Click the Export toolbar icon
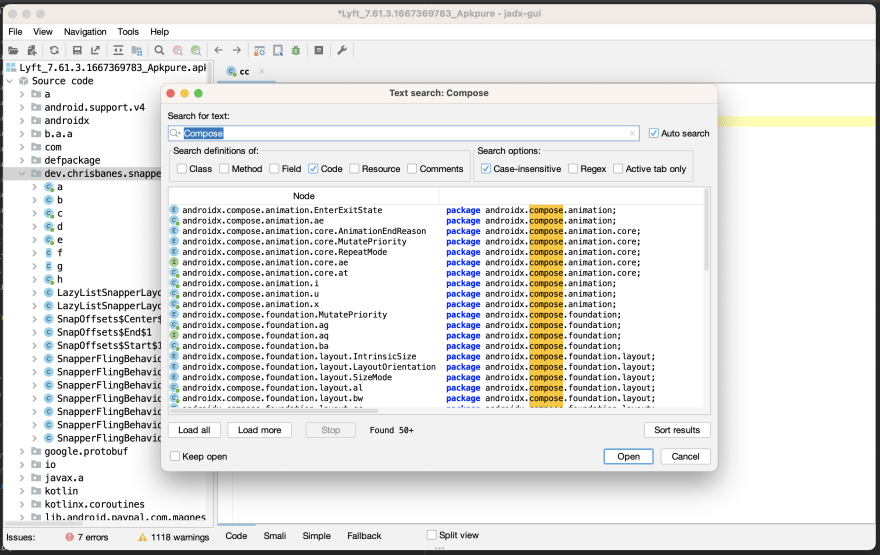880x555 pixels. coord(95,51)
